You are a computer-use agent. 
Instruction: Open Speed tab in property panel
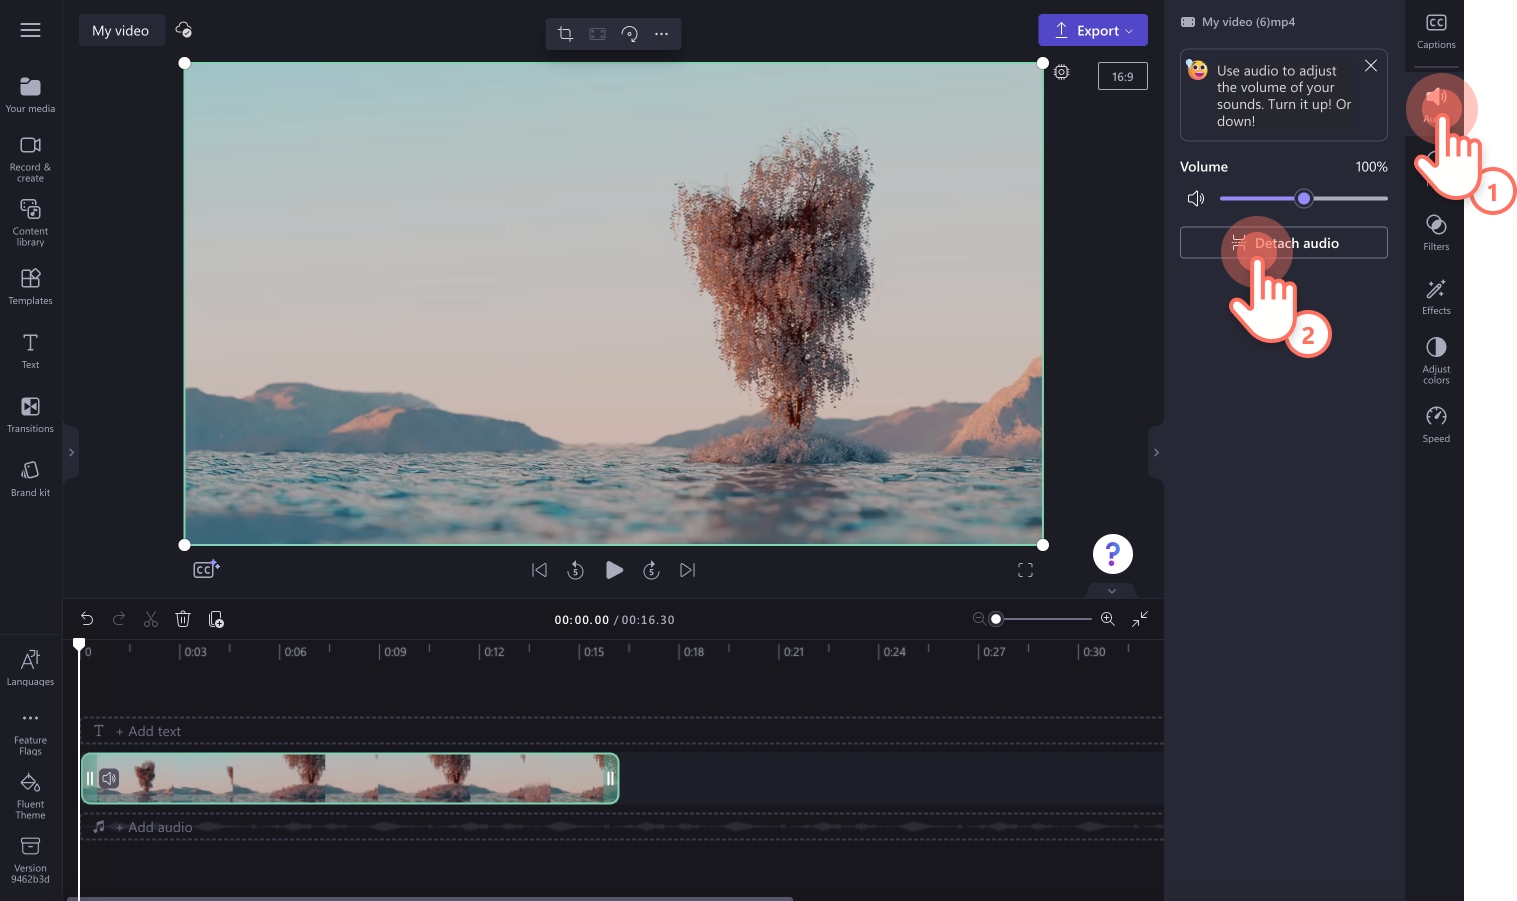pos(1436,424)
